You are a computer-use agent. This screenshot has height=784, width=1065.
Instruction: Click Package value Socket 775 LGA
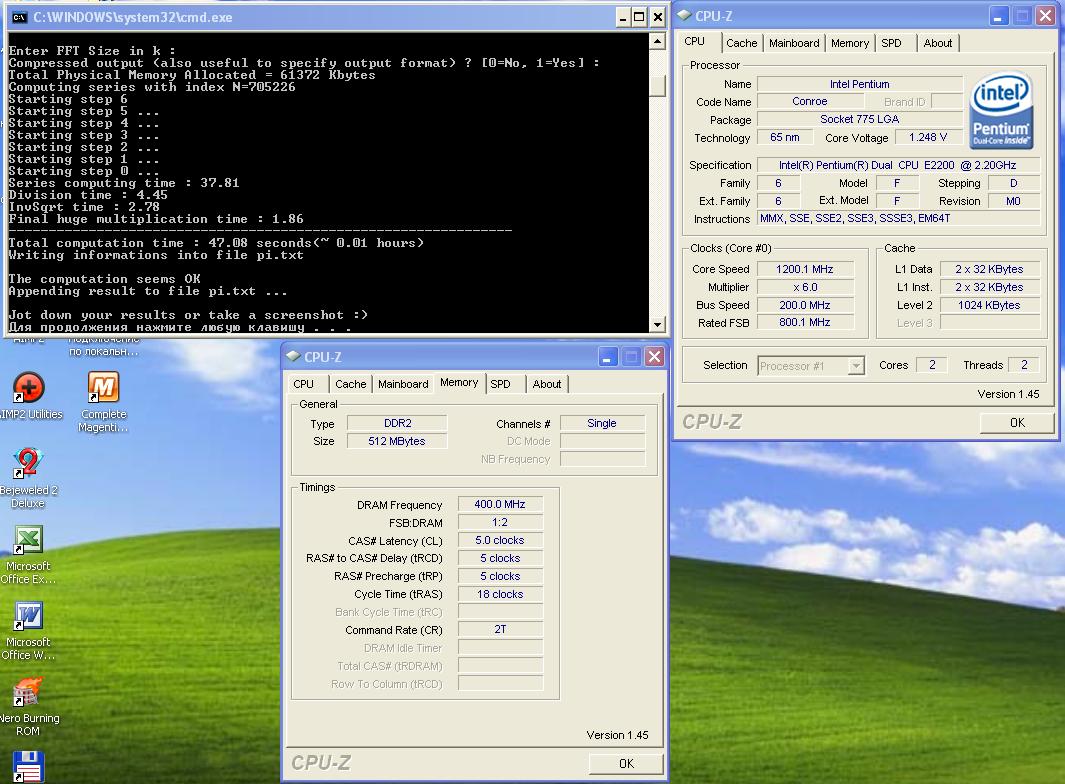859,119
